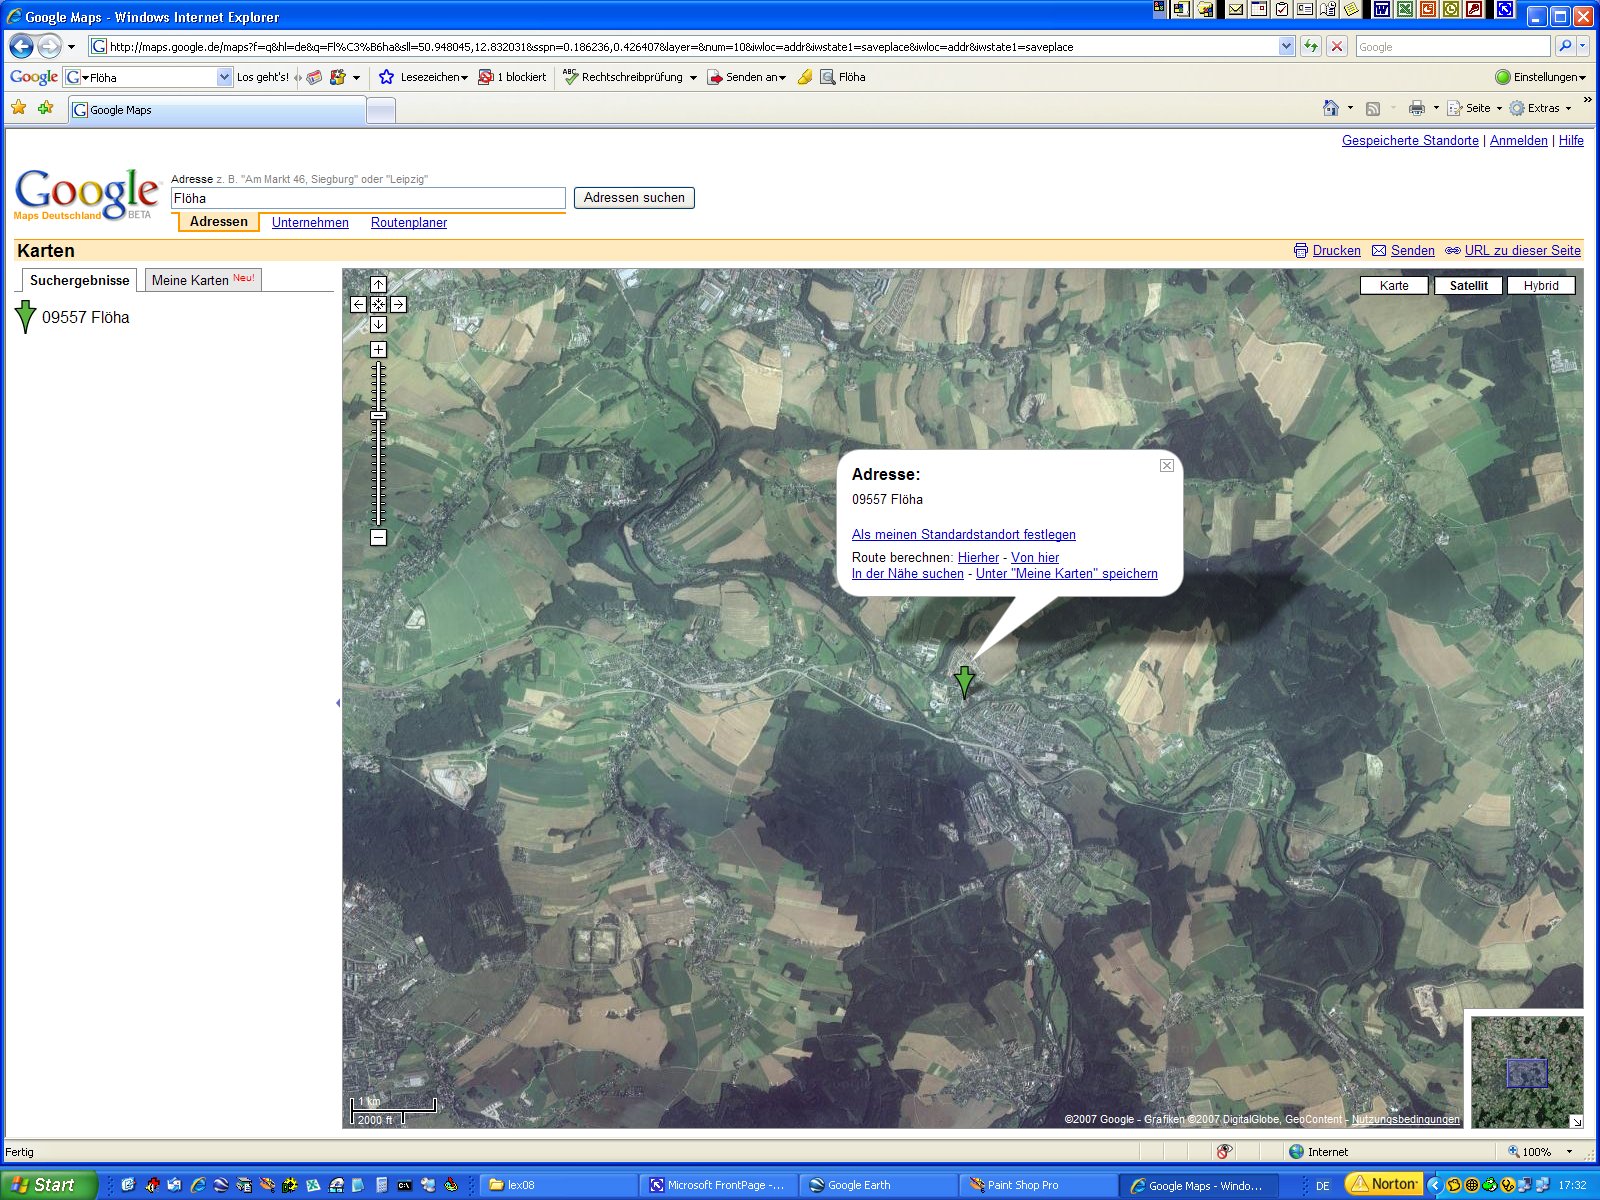Click the Add to Favorites star-plus icon

click(45, 108)
